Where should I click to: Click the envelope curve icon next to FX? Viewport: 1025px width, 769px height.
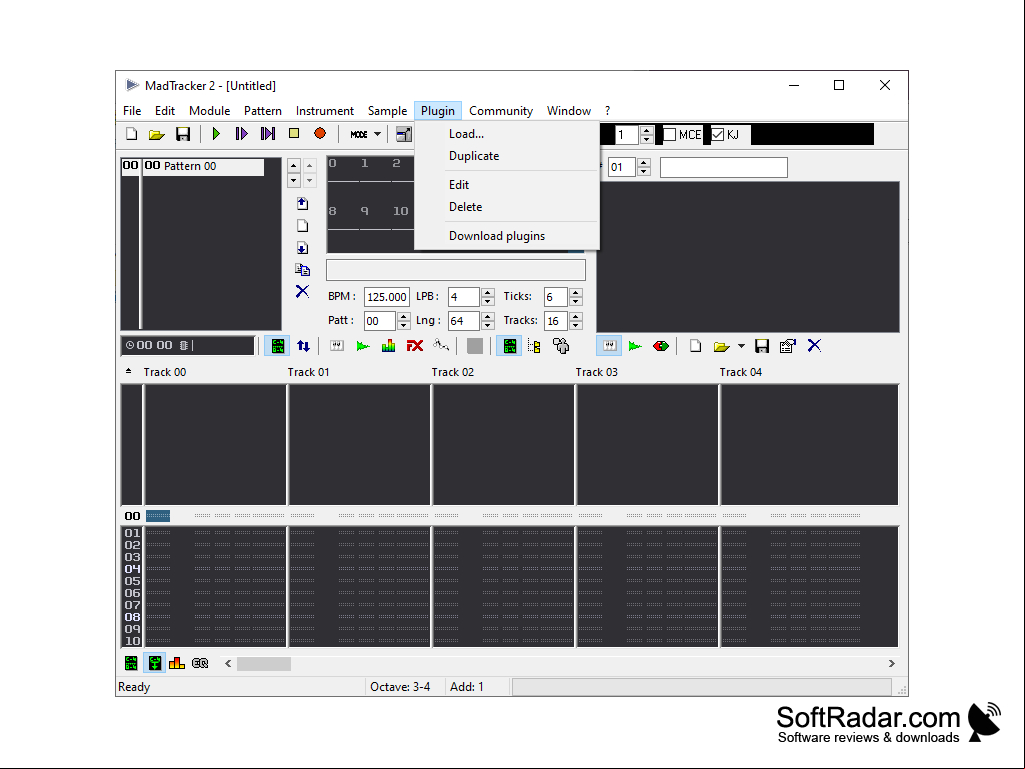[441, 345]
